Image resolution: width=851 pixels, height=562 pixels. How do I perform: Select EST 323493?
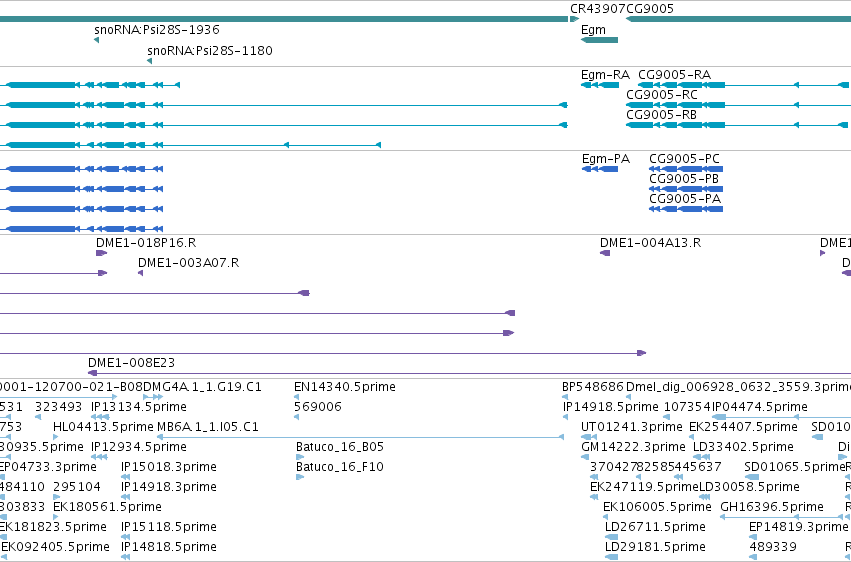[x=38, y=417]
